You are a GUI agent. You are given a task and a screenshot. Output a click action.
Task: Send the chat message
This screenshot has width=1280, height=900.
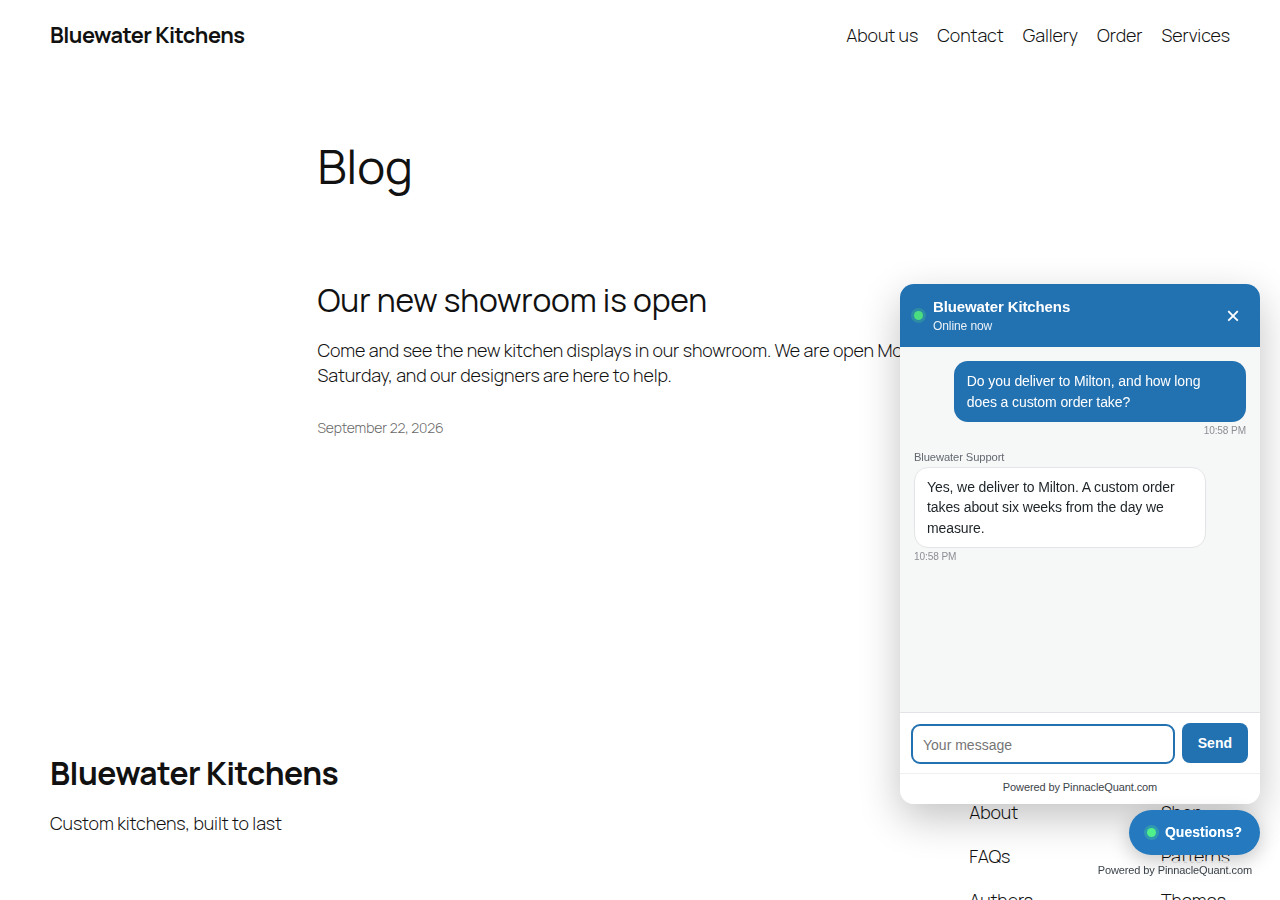pyautogui.click(x=1215, y=743)
